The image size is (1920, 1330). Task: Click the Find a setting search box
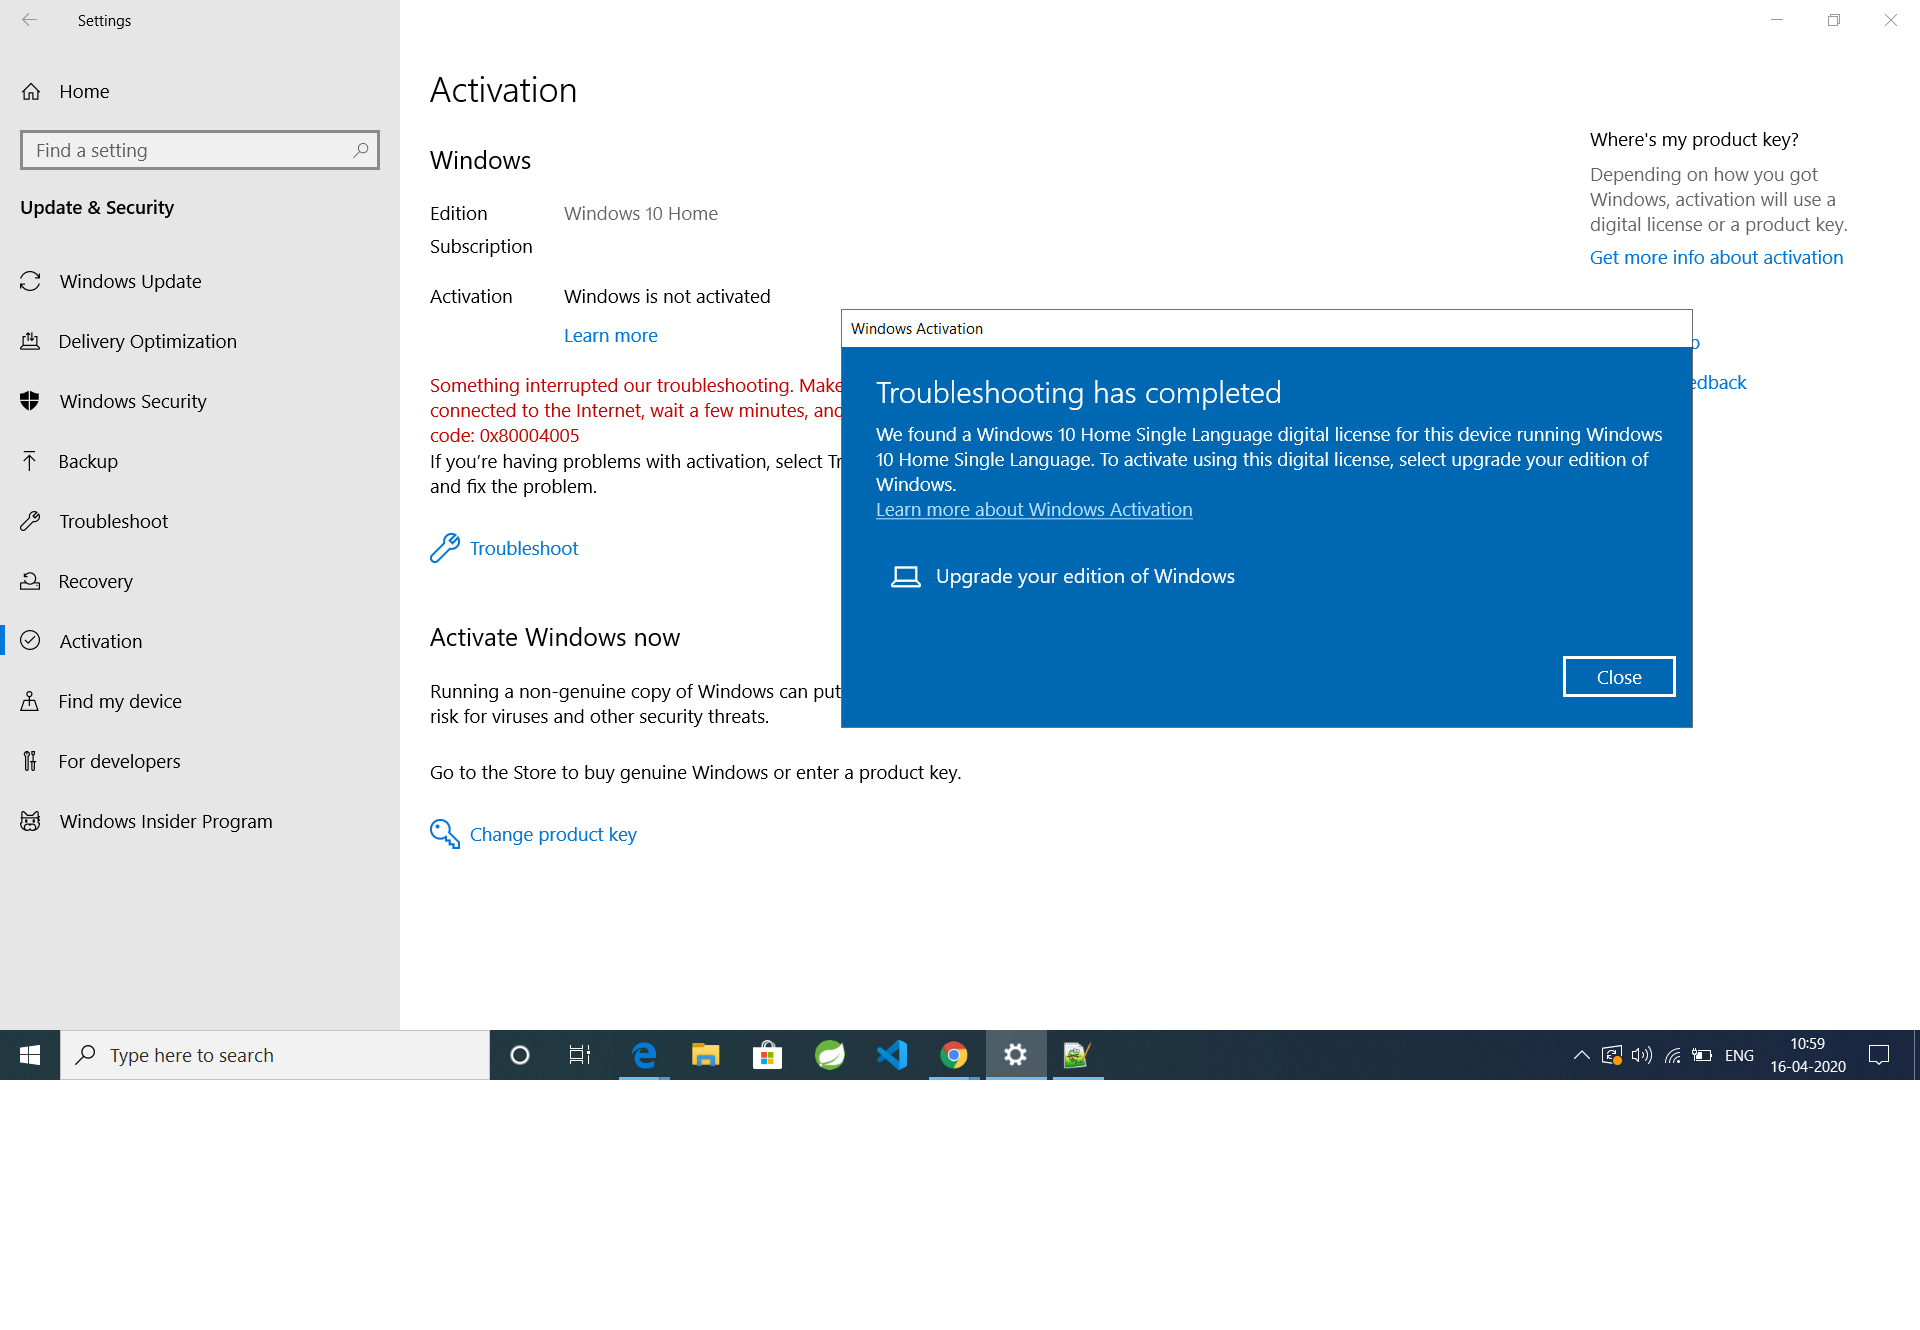pos(200,150)
